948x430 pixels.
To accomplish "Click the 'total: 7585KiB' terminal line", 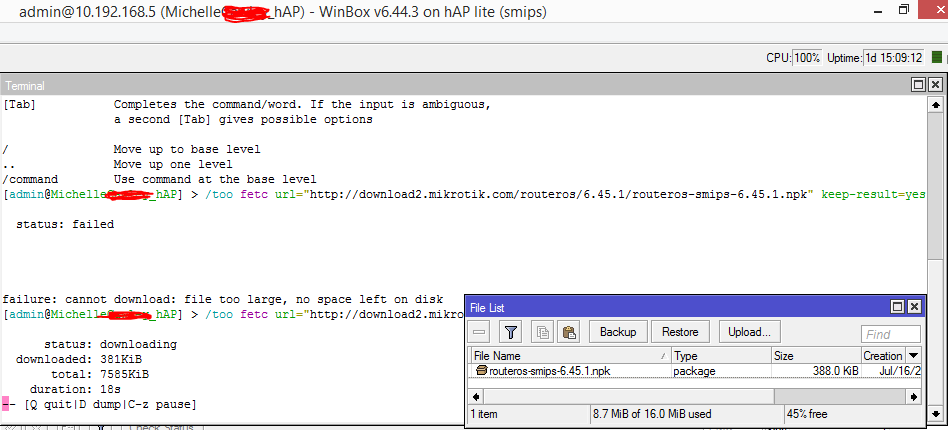I will point(99,374).
